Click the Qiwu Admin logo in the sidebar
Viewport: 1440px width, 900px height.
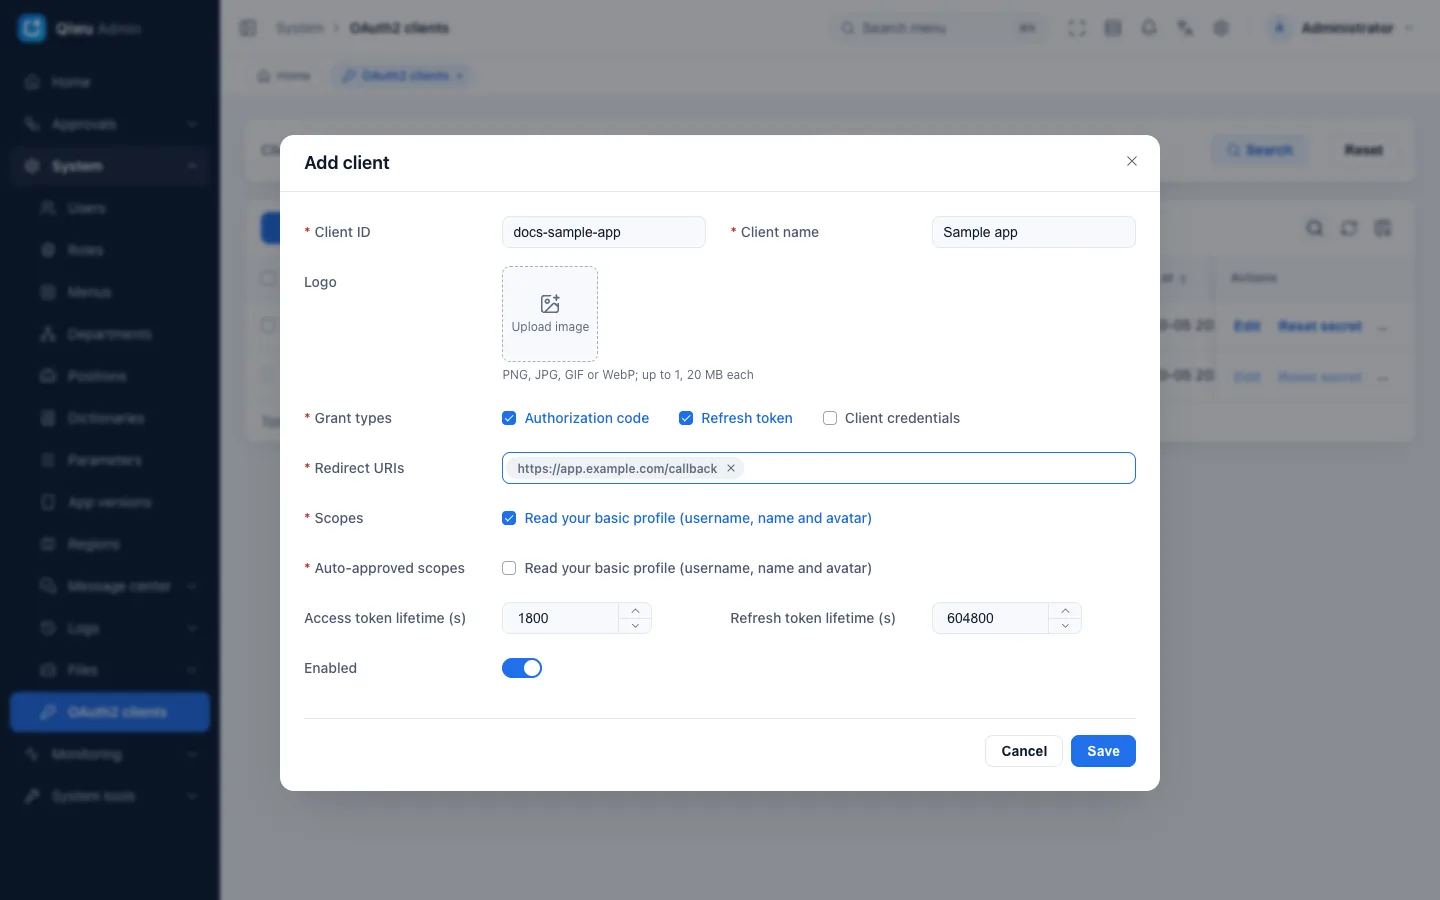(x=32, y=28)
